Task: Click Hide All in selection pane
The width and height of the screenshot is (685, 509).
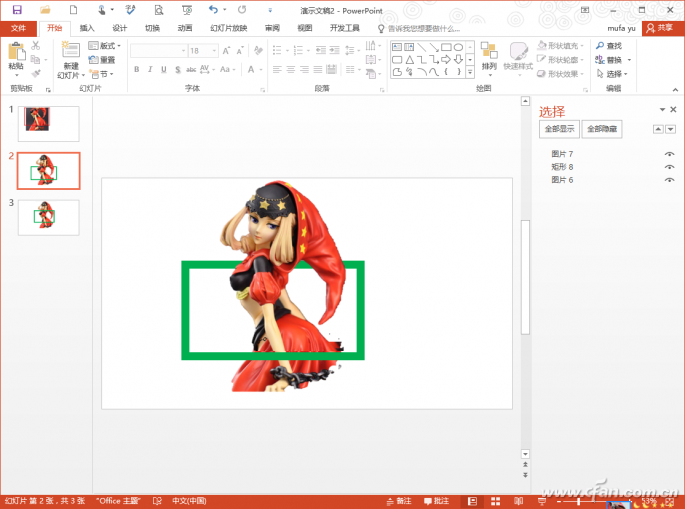Action: tap(602, 129)
